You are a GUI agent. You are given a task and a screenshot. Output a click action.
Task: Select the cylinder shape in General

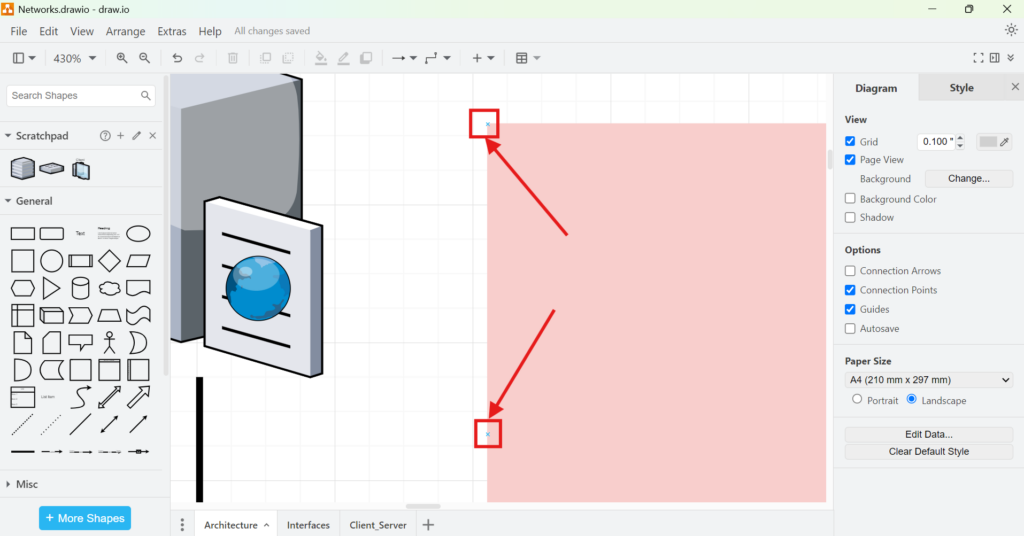click(x=81, y=288)
